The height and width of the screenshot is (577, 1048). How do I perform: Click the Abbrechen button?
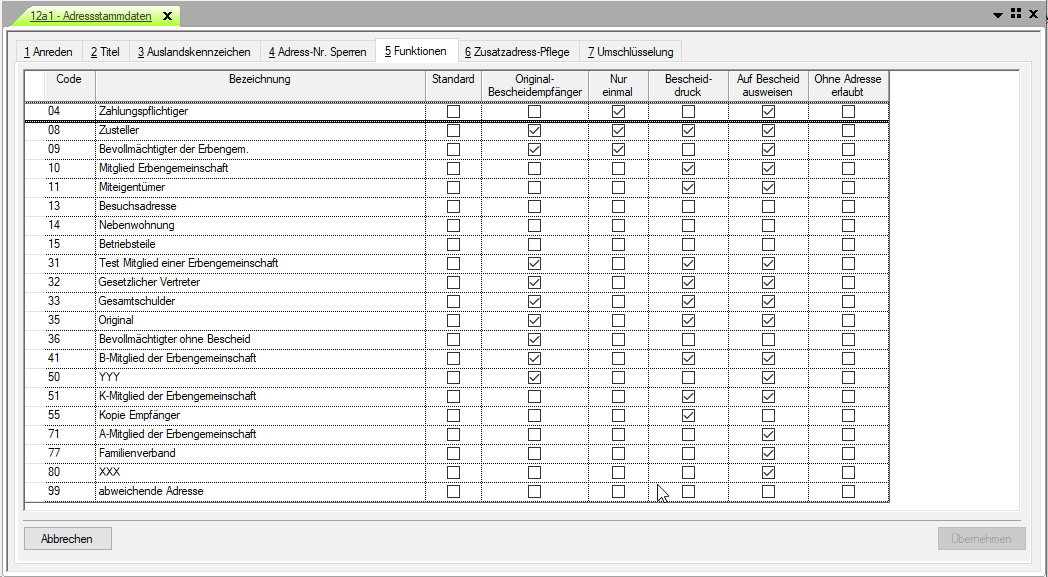(x=67, y=539)
